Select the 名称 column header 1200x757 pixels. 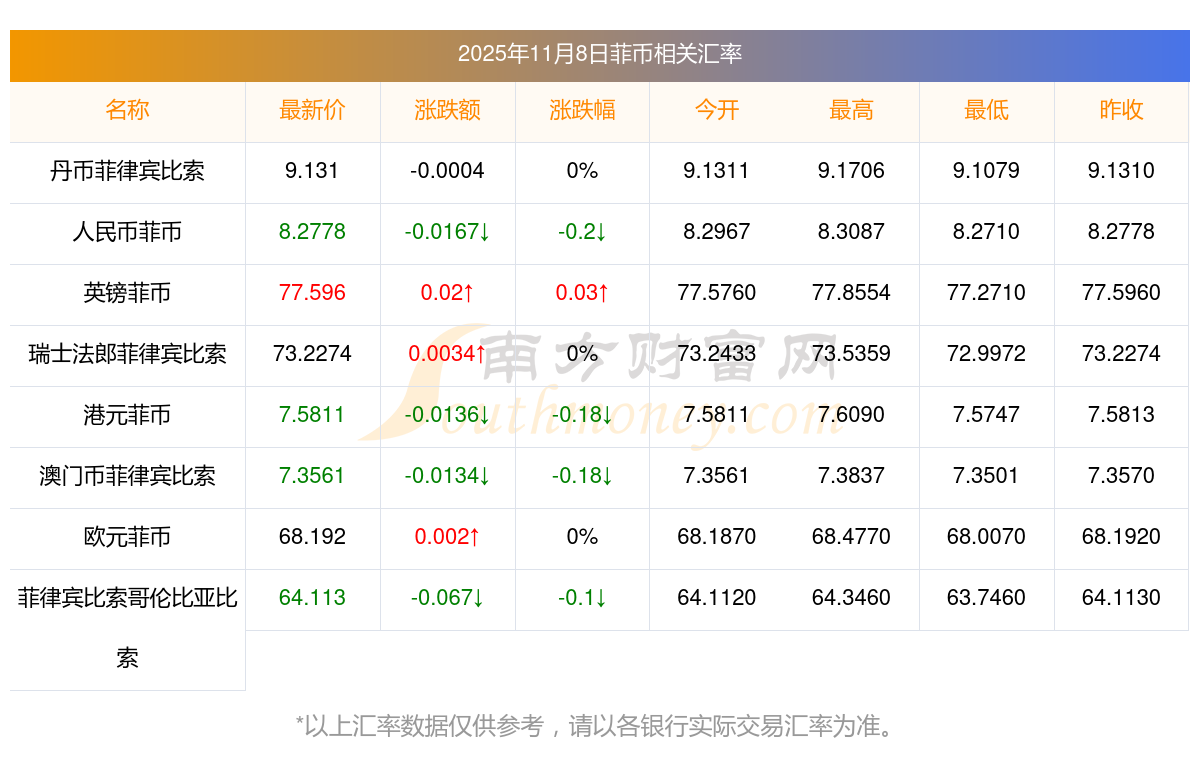tap(127, 110)
